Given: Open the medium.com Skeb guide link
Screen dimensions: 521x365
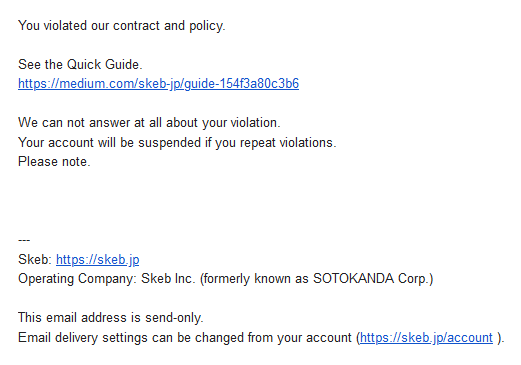Looking at the screenshot, I should tap(158, 83).
